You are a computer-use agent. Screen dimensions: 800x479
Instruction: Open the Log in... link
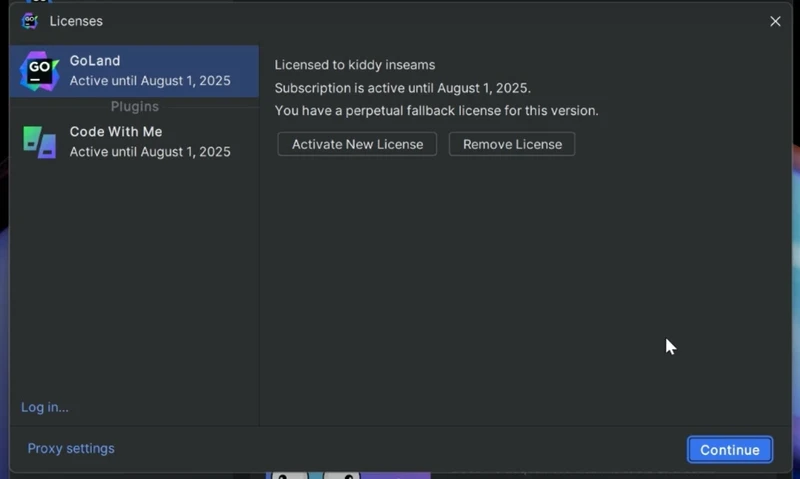point(45,407)
